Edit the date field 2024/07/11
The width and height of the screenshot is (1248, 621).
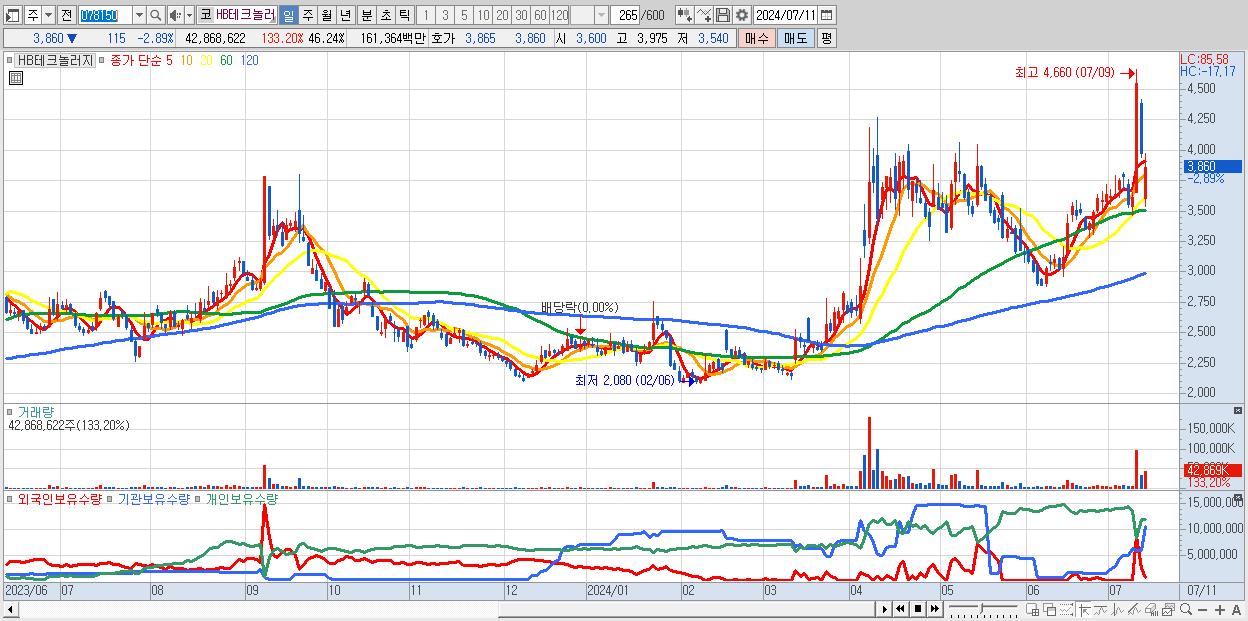[785, 15]
